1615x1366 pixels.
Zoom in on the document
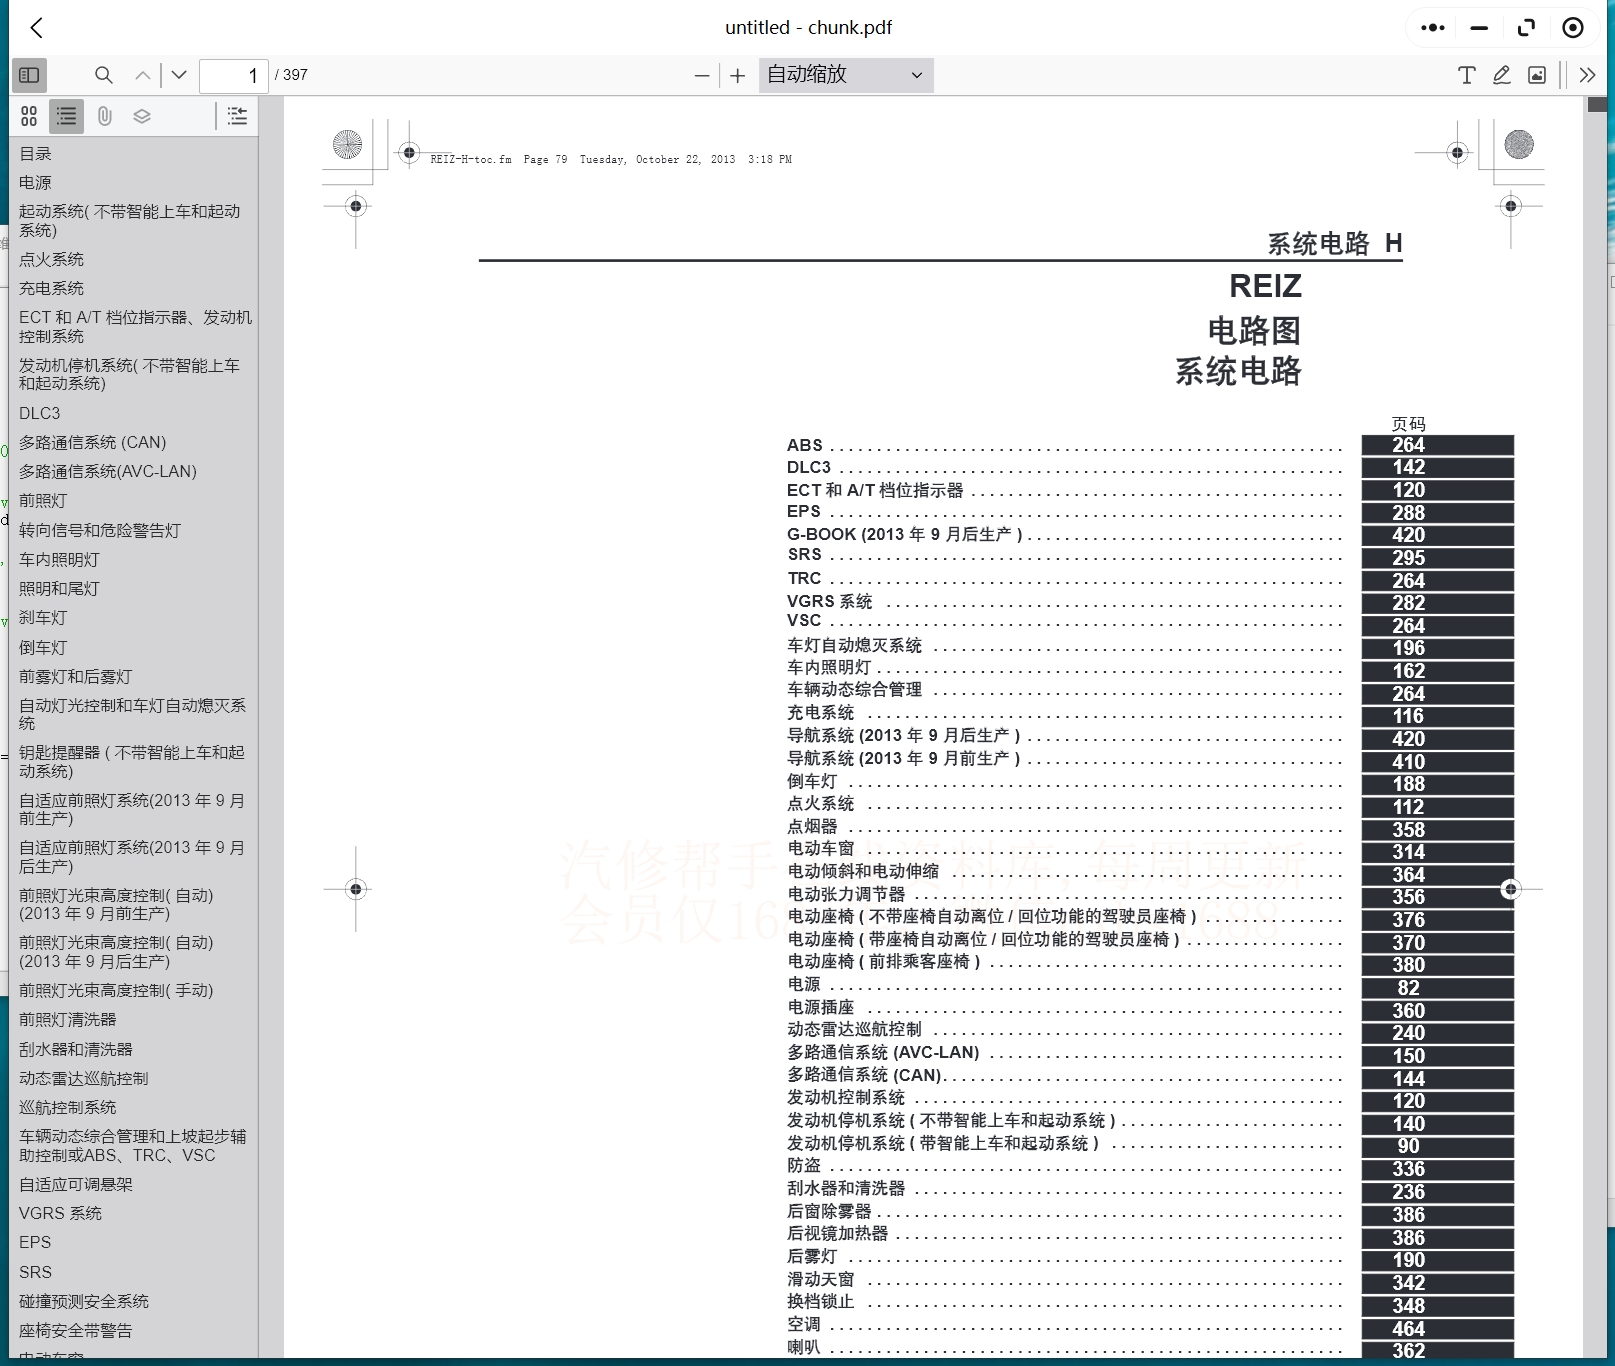click(737, 75)
